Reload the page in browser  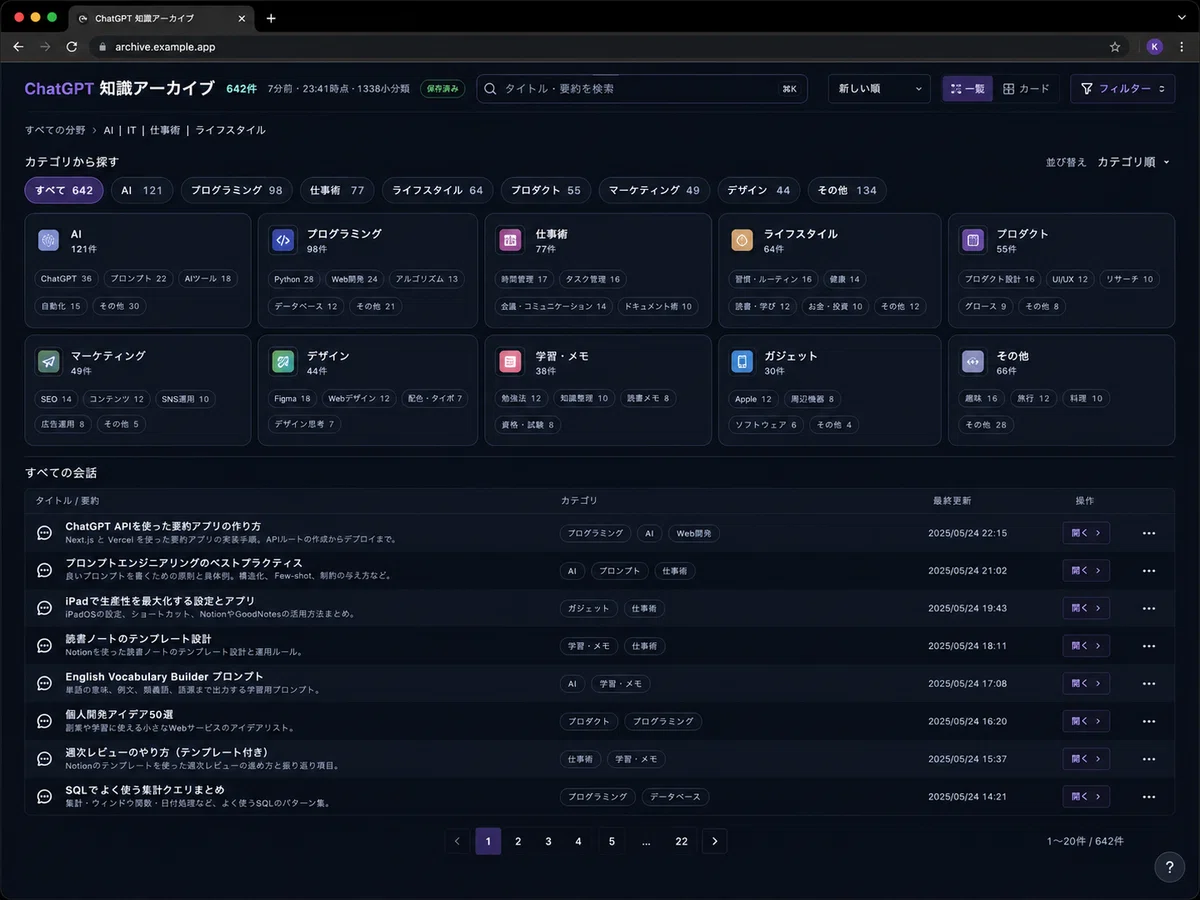tap(71, 46)
